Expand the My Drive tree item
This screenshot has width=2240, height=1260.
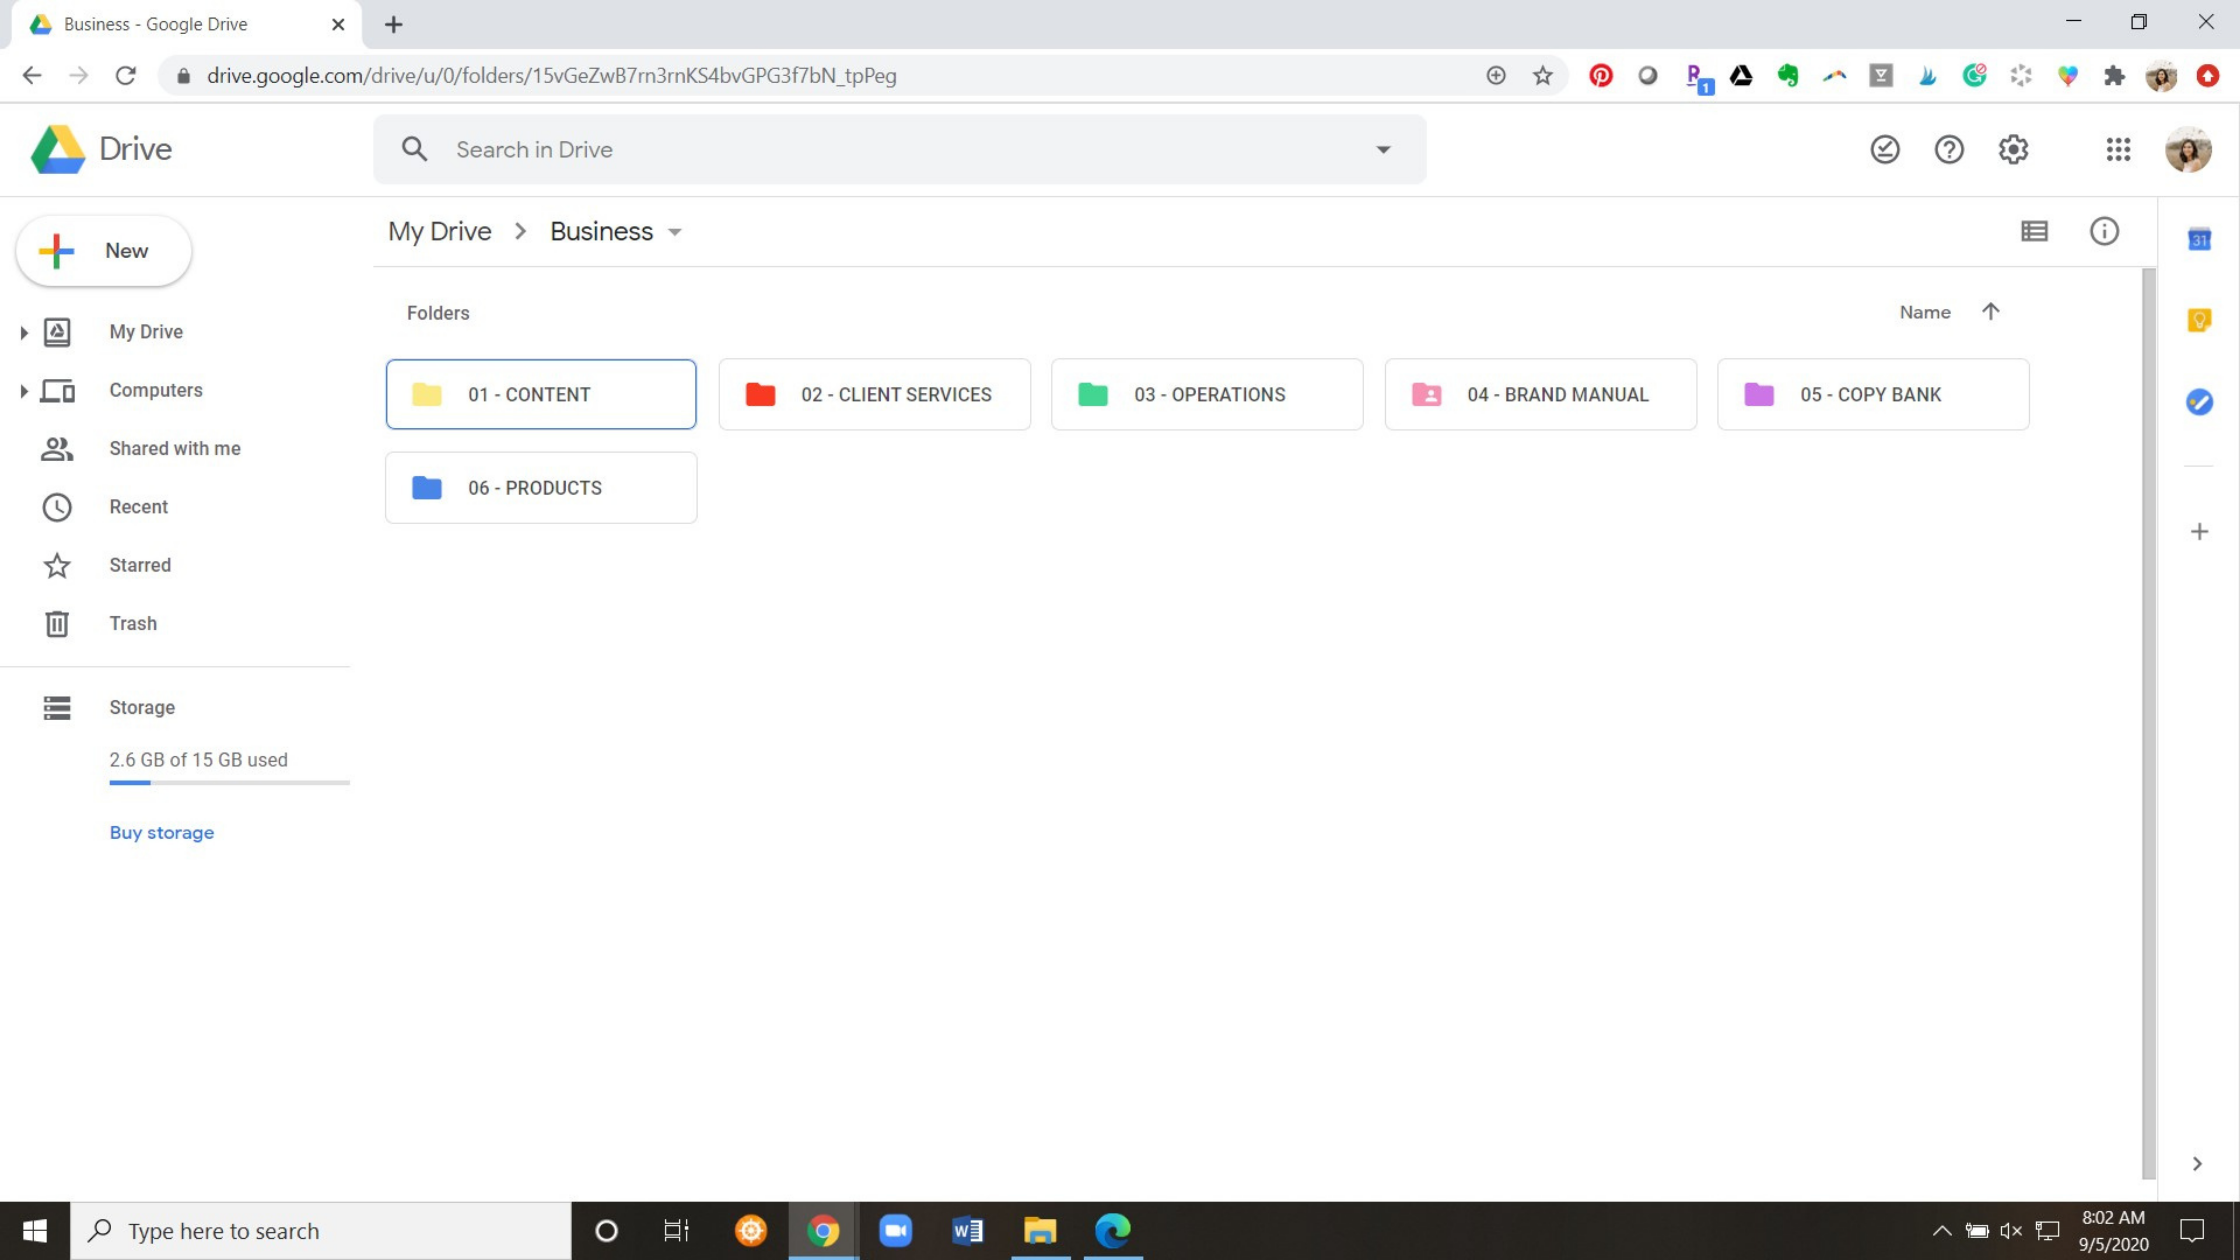pyautogui.click(x=23, y=331)
